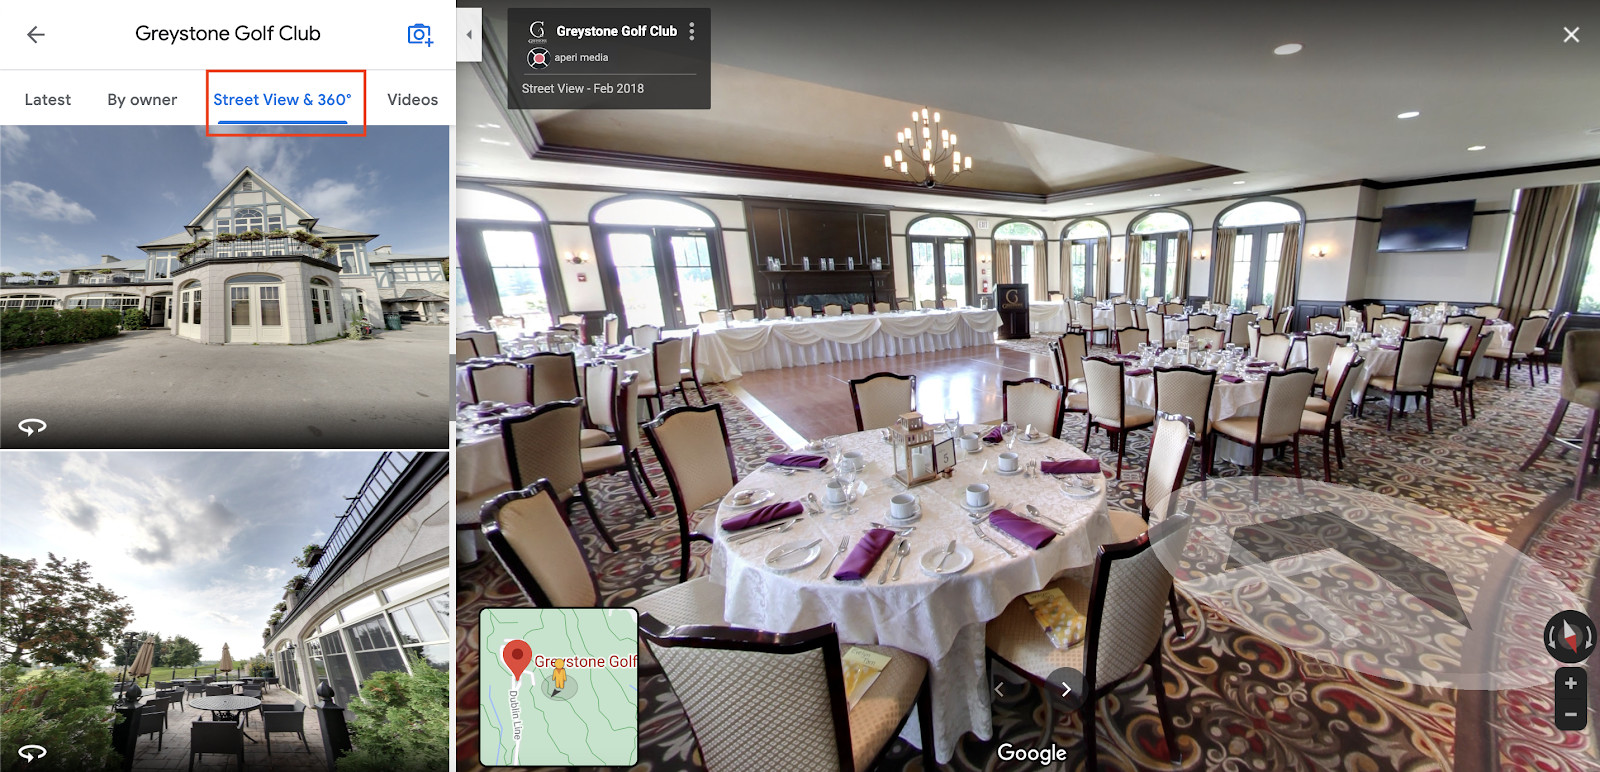
Task: Close the Street View with X button
Action: (1571, 35)
